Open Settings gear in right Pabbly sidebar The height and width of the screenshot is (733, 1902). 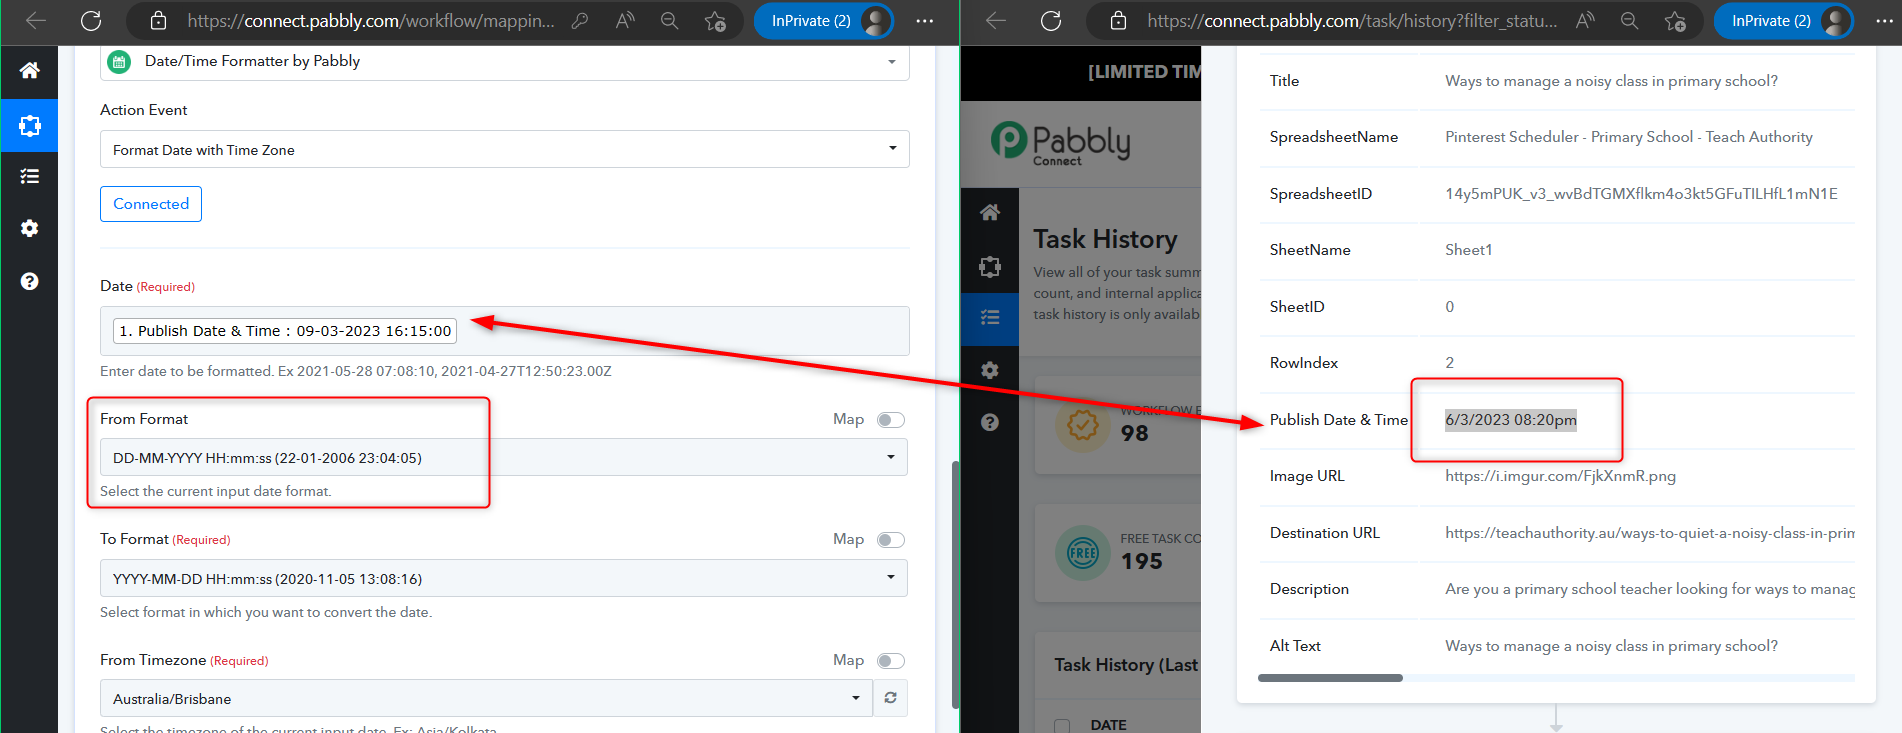pos(990,370)
